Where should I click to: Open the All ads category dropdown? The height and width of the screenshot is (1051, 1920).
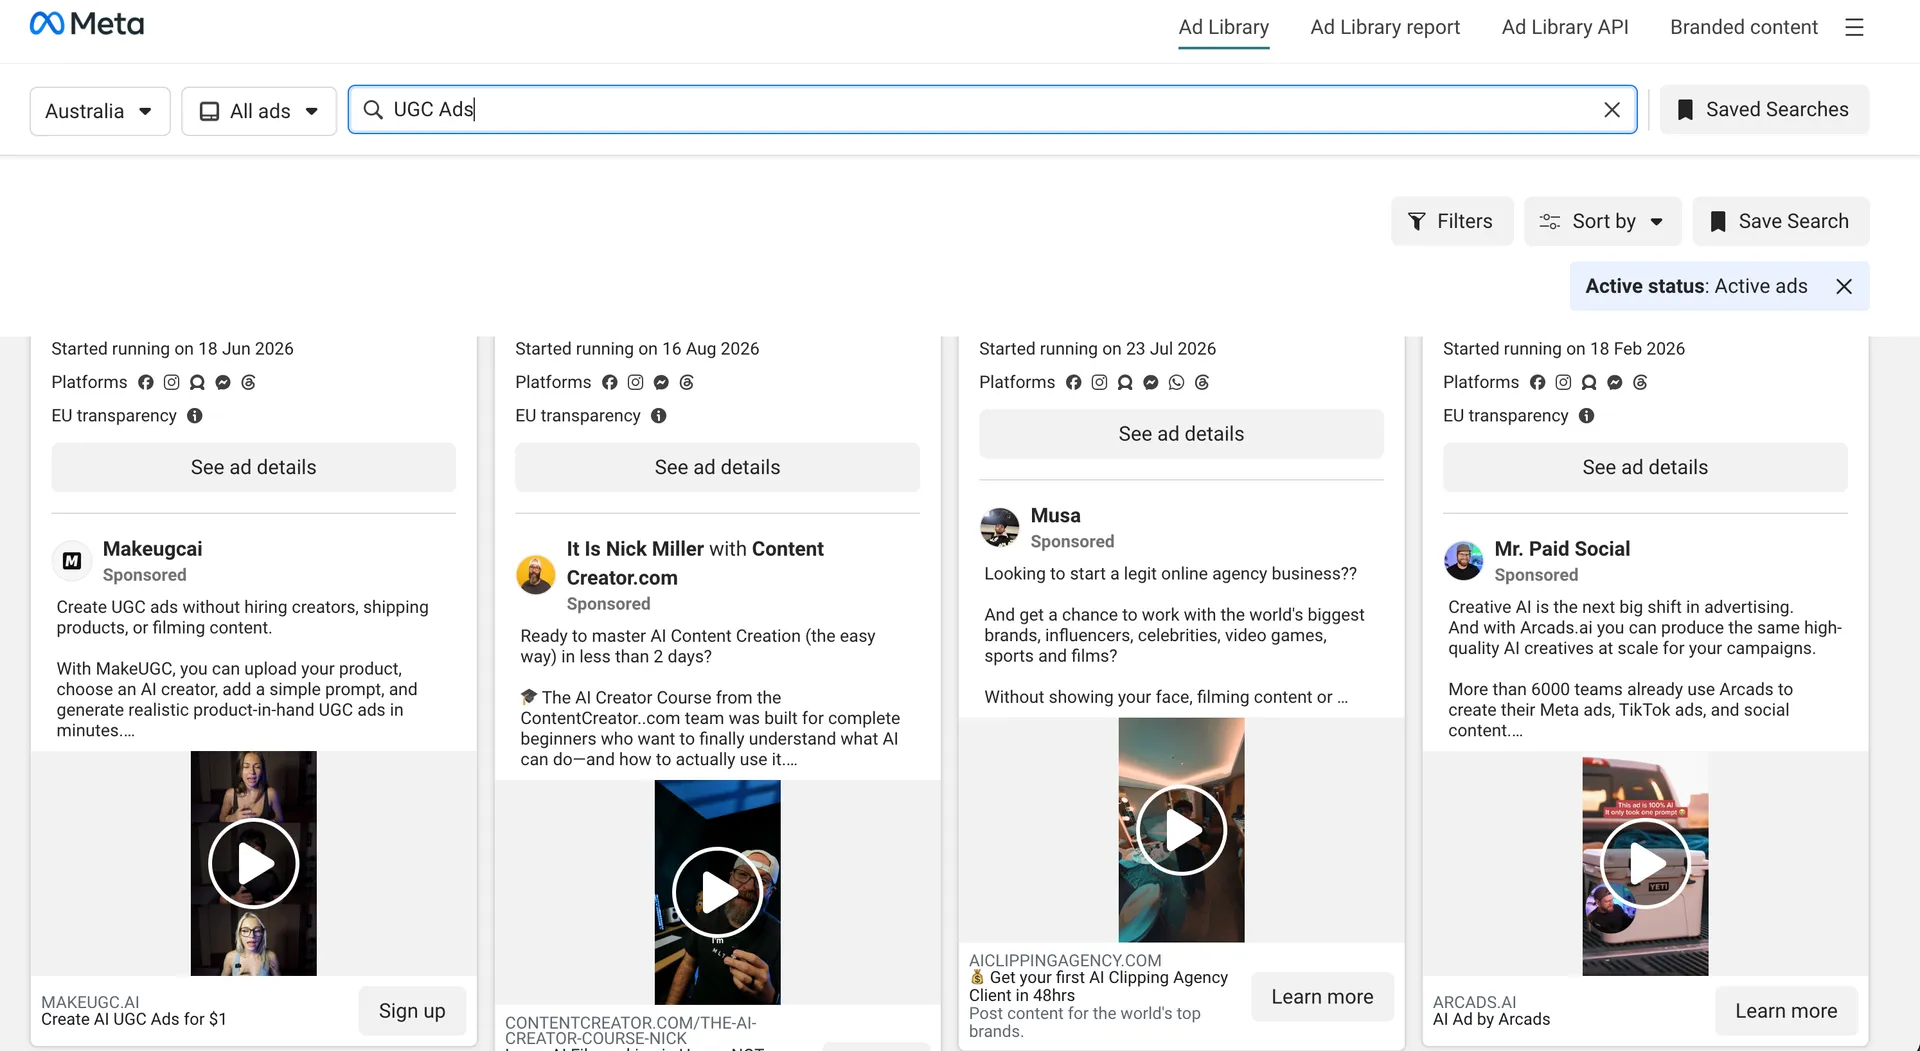(x=259, y=111)
